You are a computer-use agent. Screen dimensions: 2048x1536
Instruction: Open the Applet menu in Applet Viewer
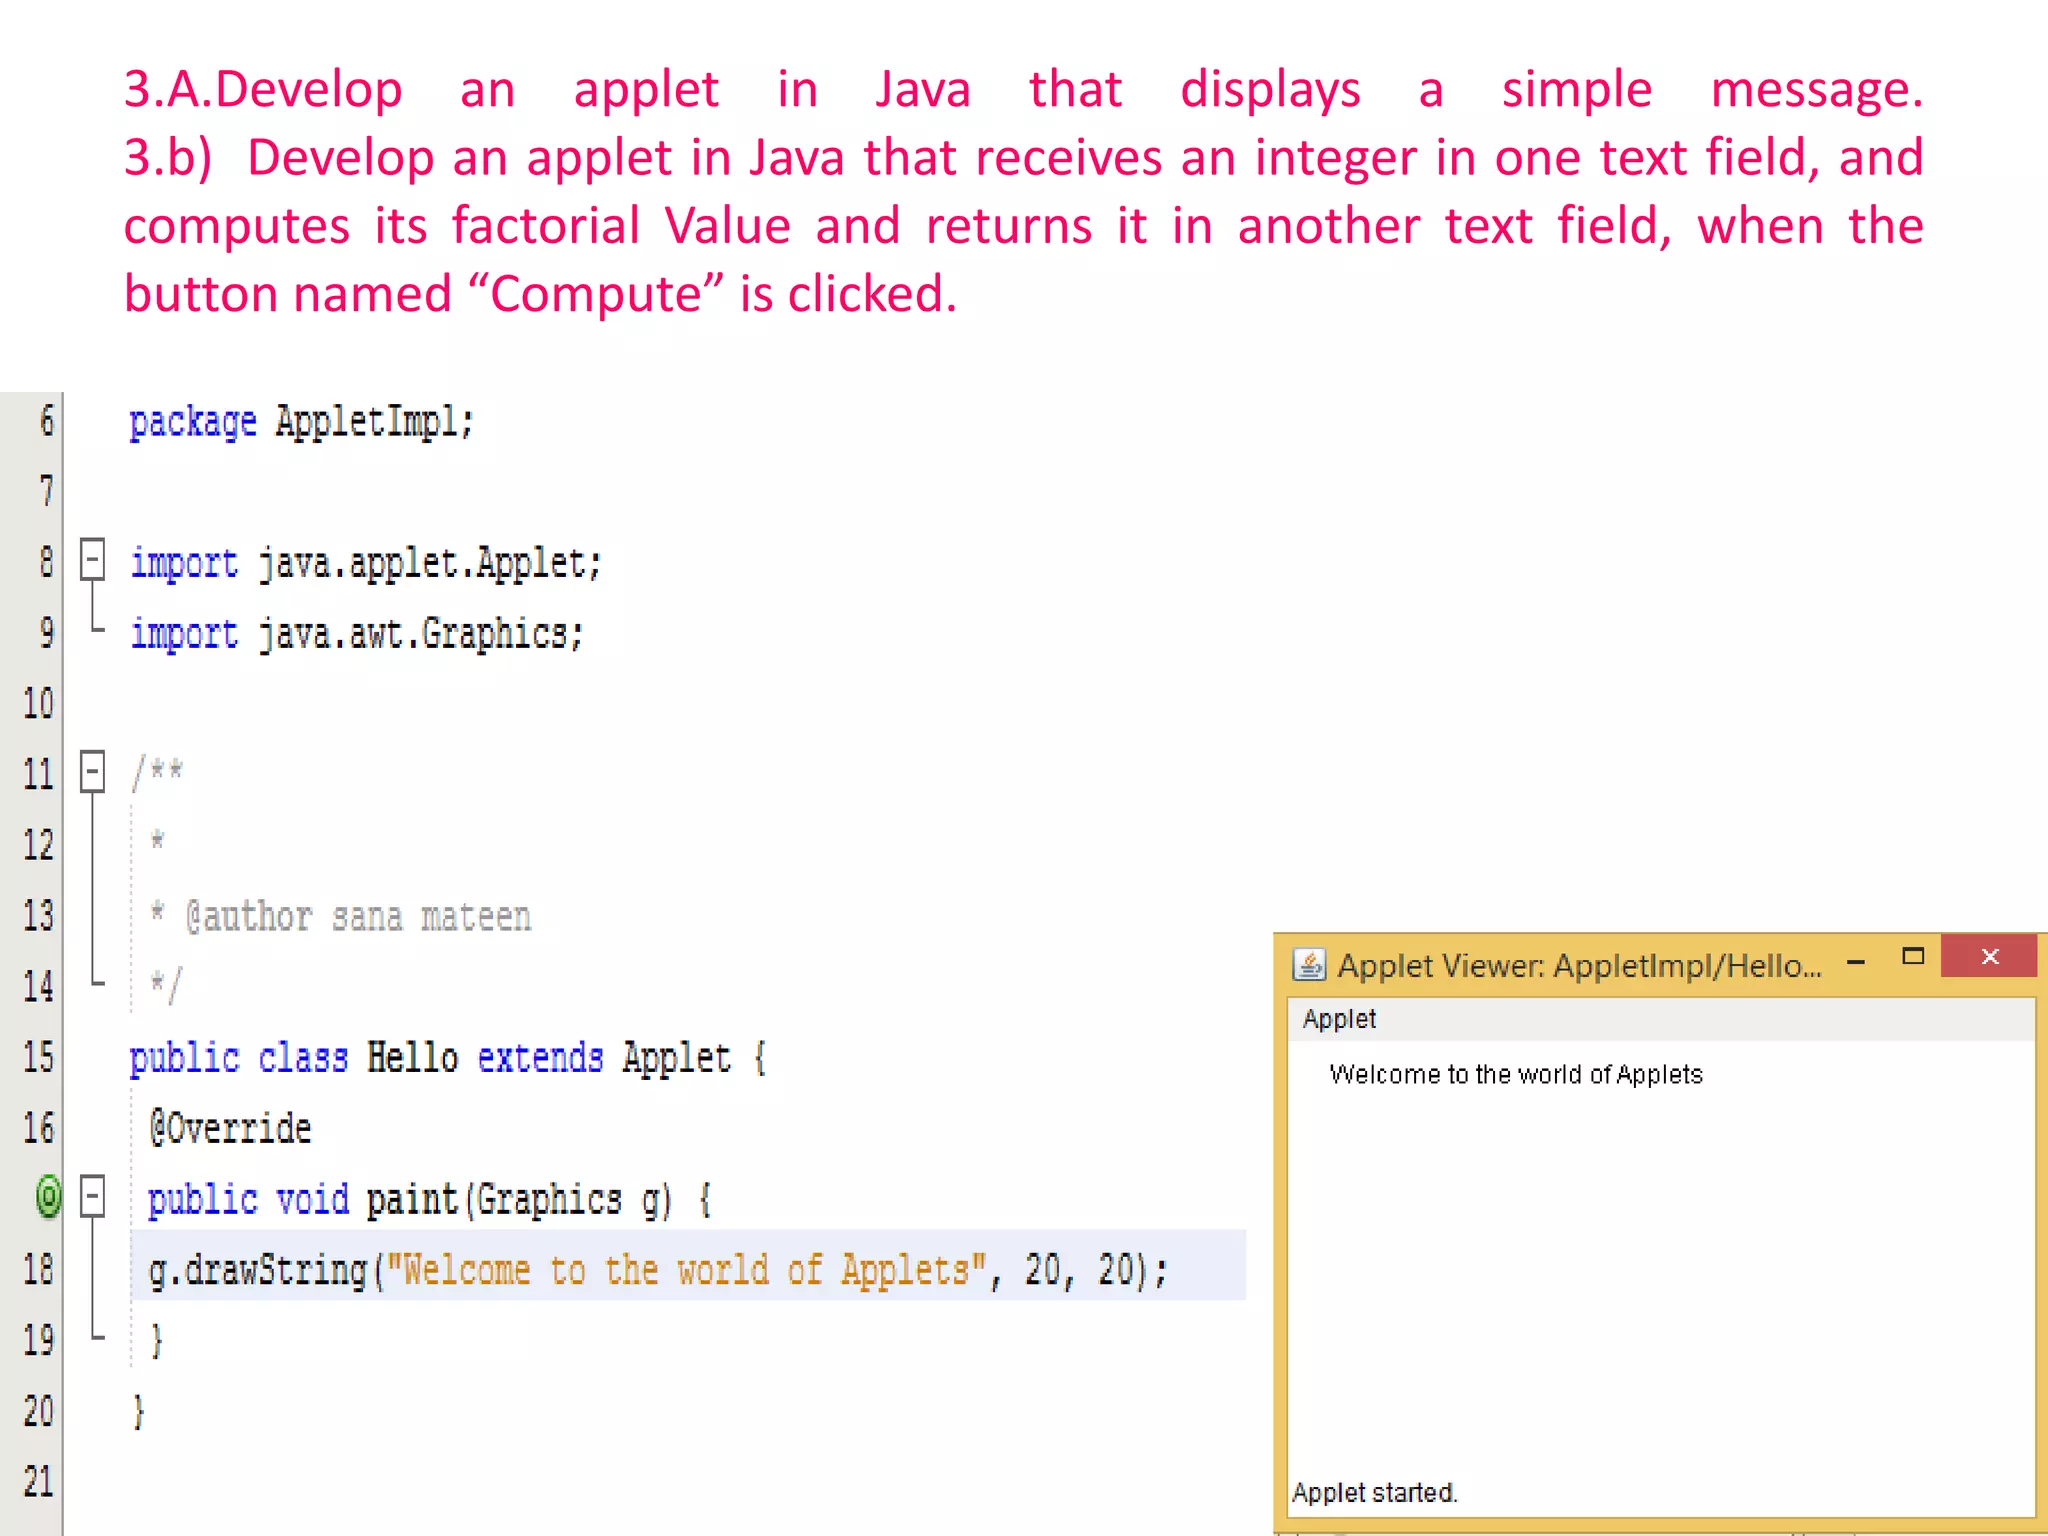(x=1339, y=1019)
